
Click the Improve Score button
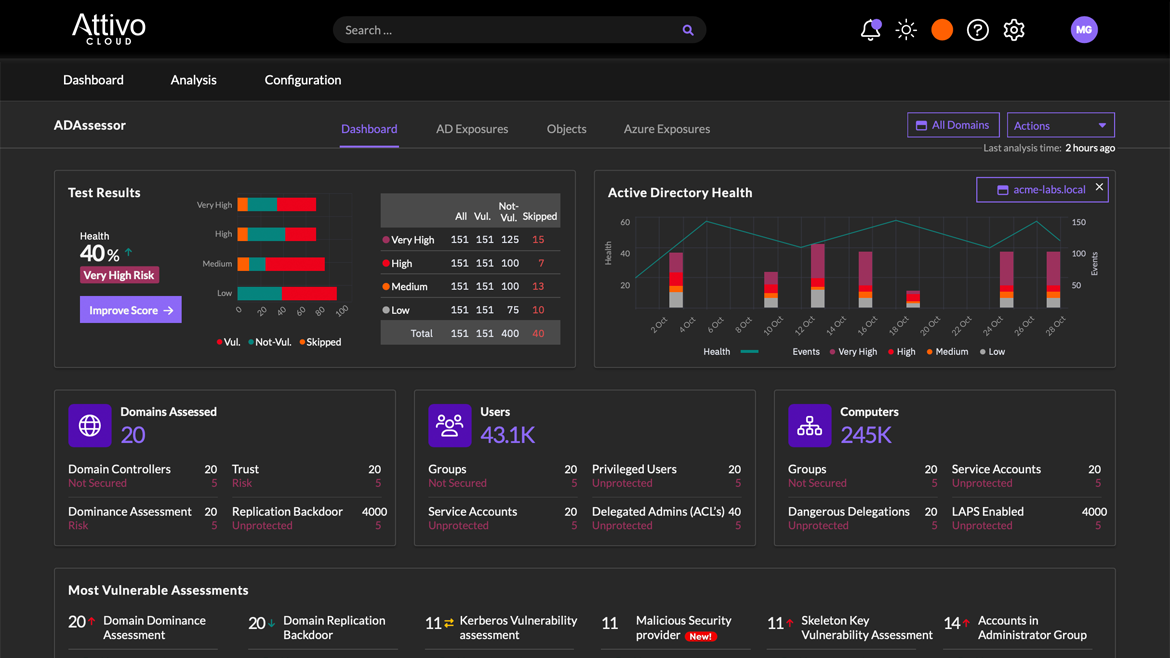(131, 310)
